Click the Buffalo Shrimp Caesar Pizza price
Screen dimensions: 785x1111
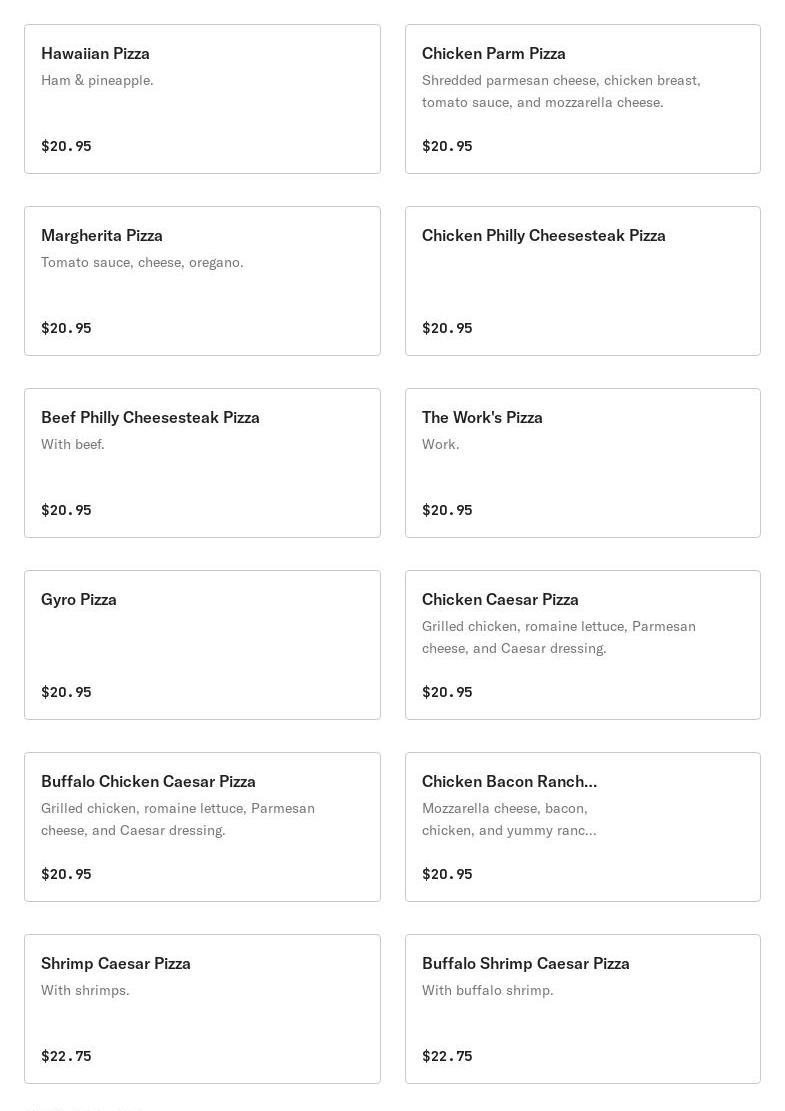coord(447,1056)
